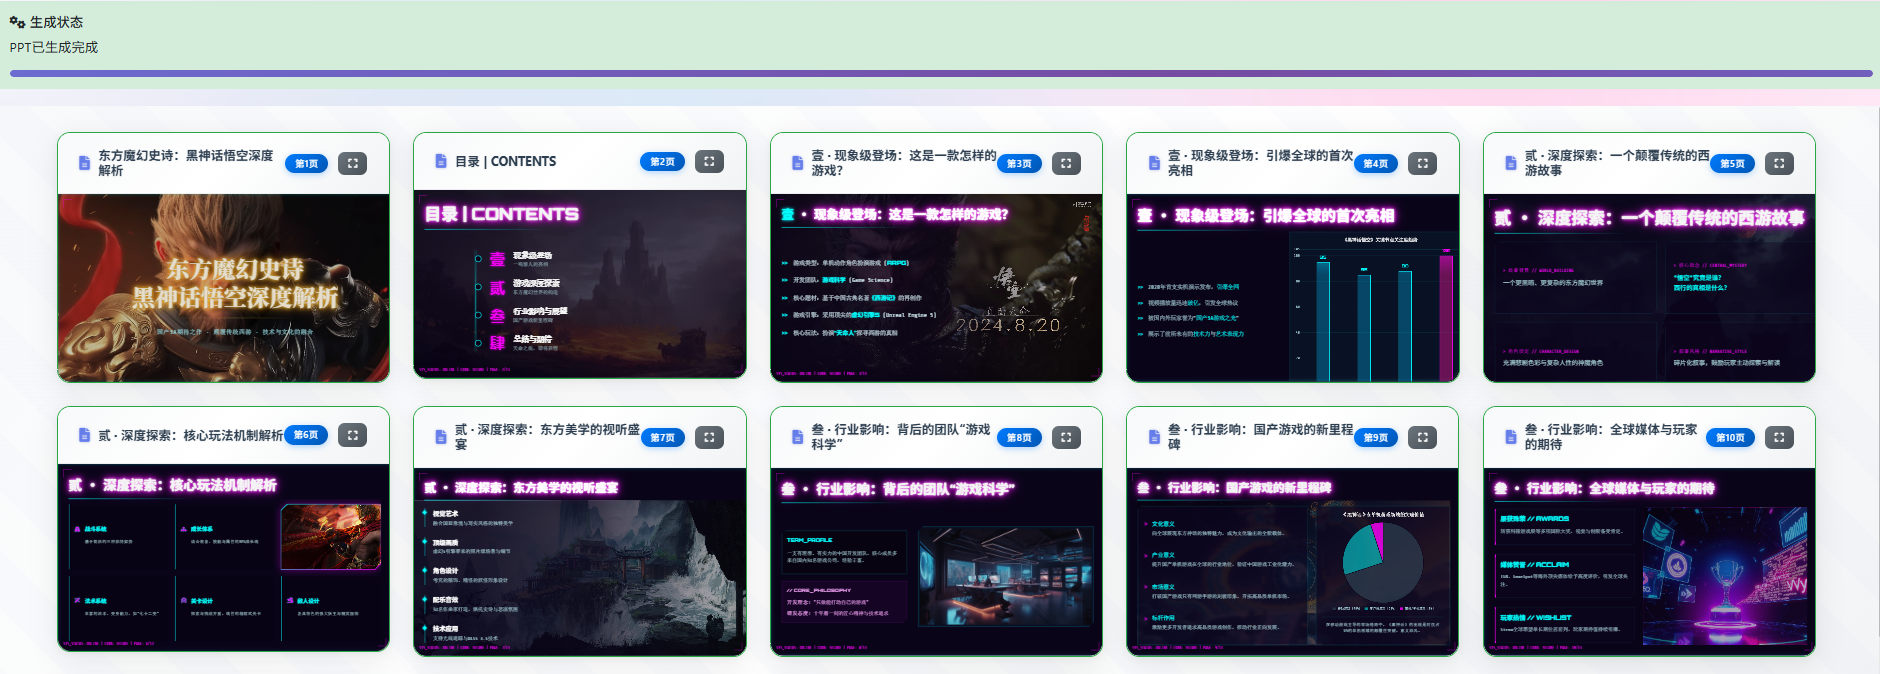Select the 第2页 page badge
The image size is (1880, 674).
tap(662, 161)
